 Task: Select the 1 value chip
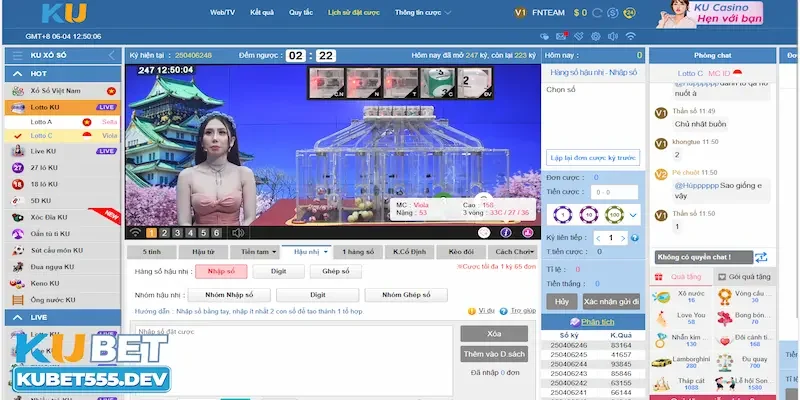[x=562, y=215]
